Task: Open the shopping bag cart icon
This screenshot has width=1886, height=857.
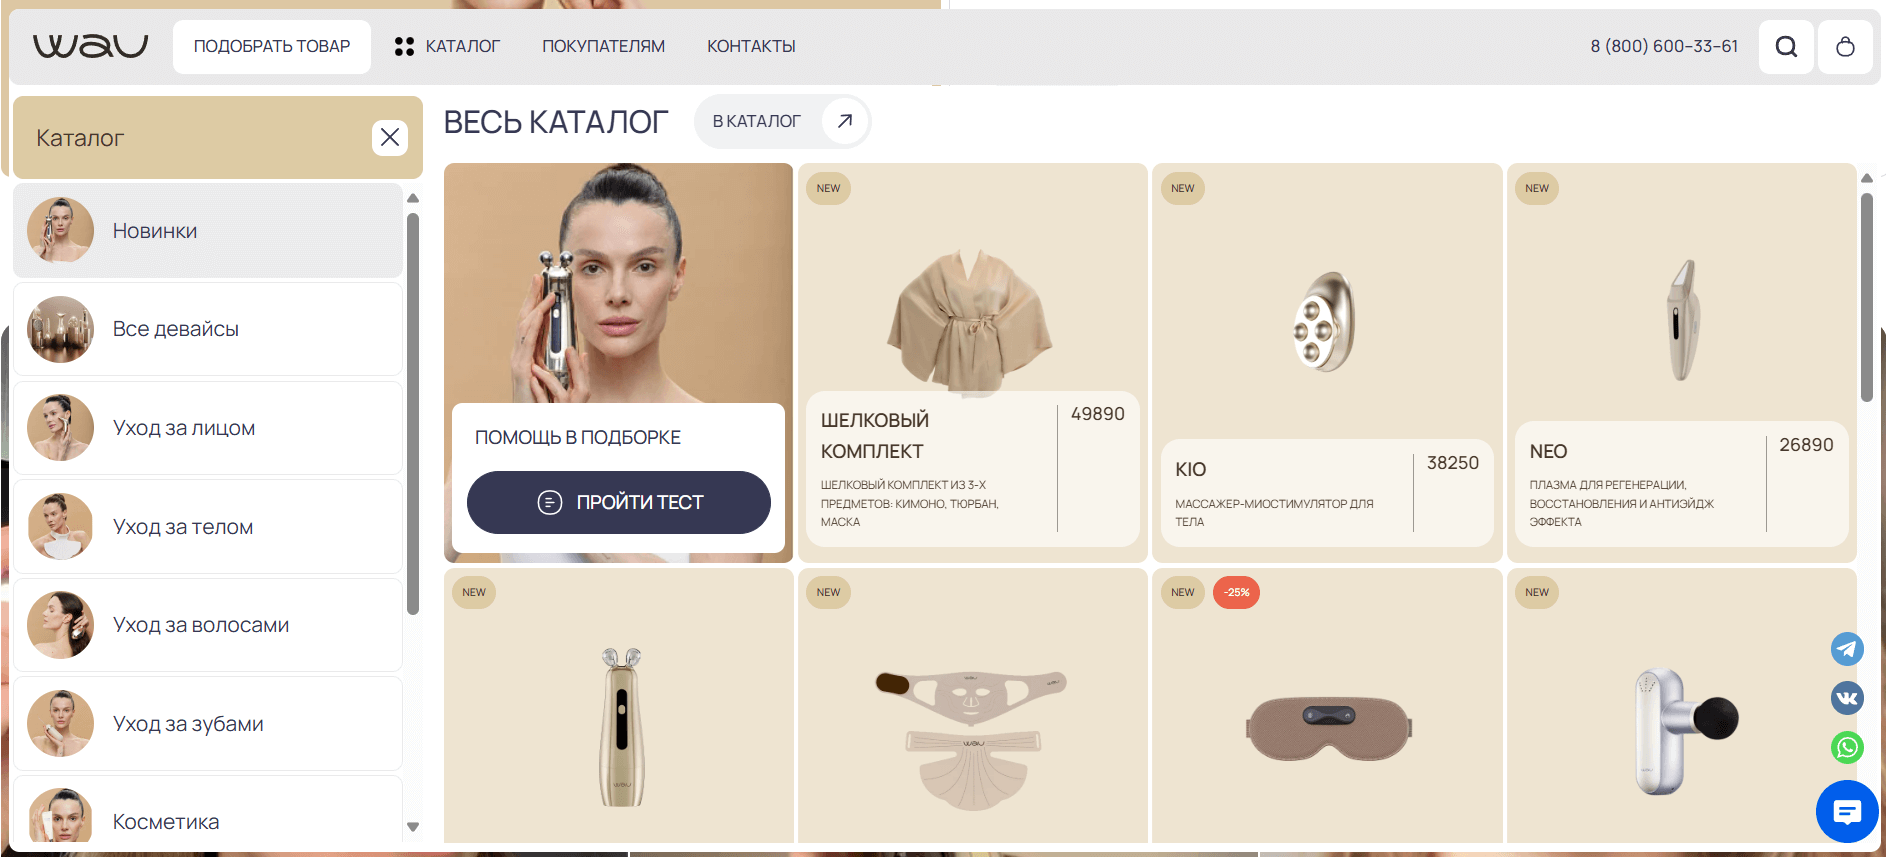Action: tap(1845, 47)
